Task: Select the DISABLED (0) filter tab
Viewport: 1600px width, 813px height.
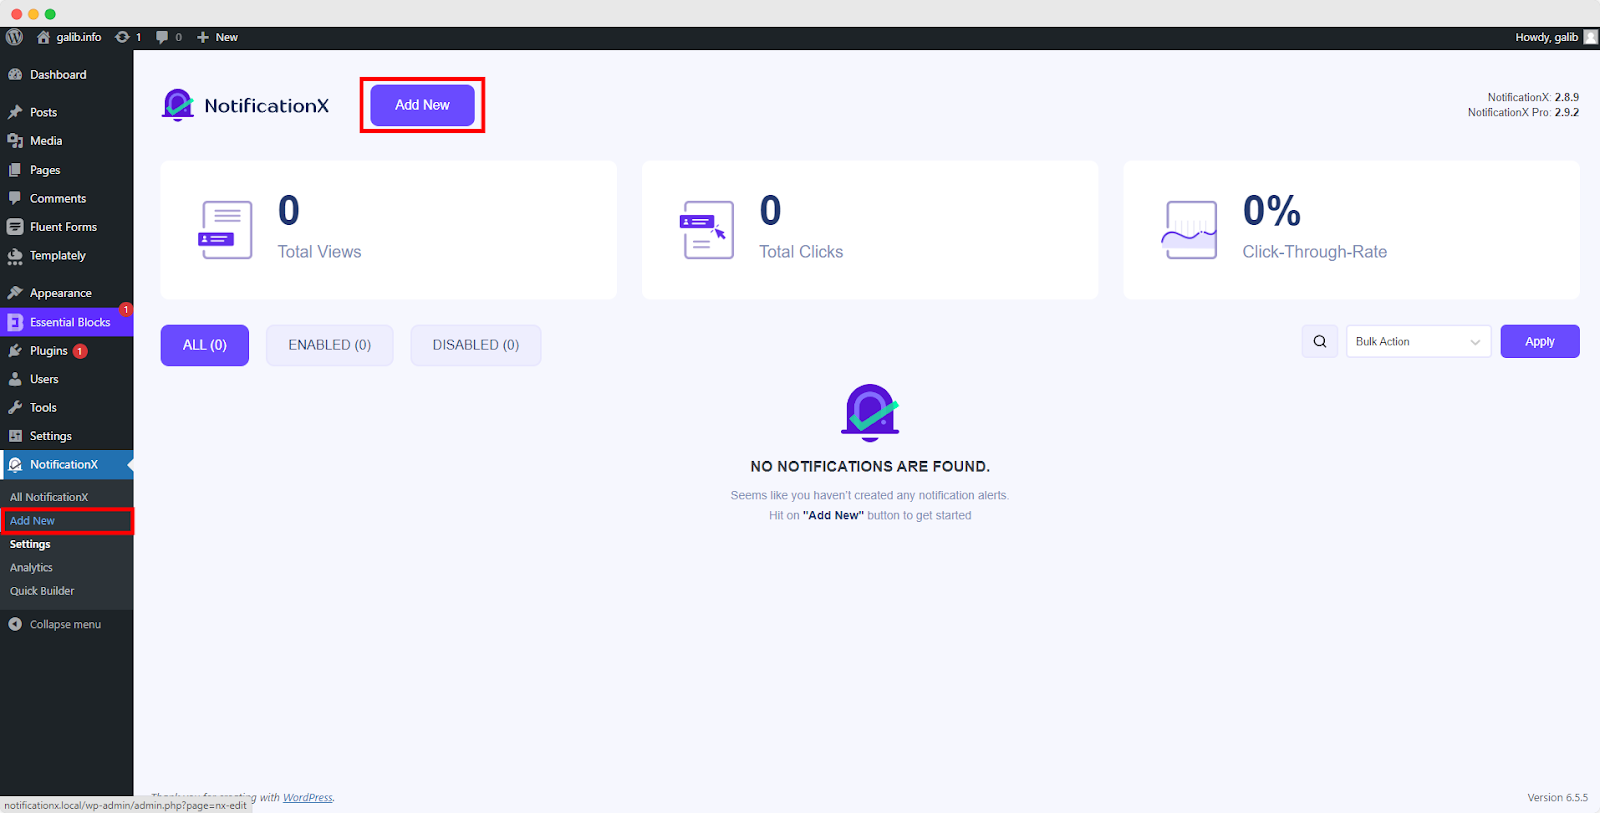Action: point(476,345)
